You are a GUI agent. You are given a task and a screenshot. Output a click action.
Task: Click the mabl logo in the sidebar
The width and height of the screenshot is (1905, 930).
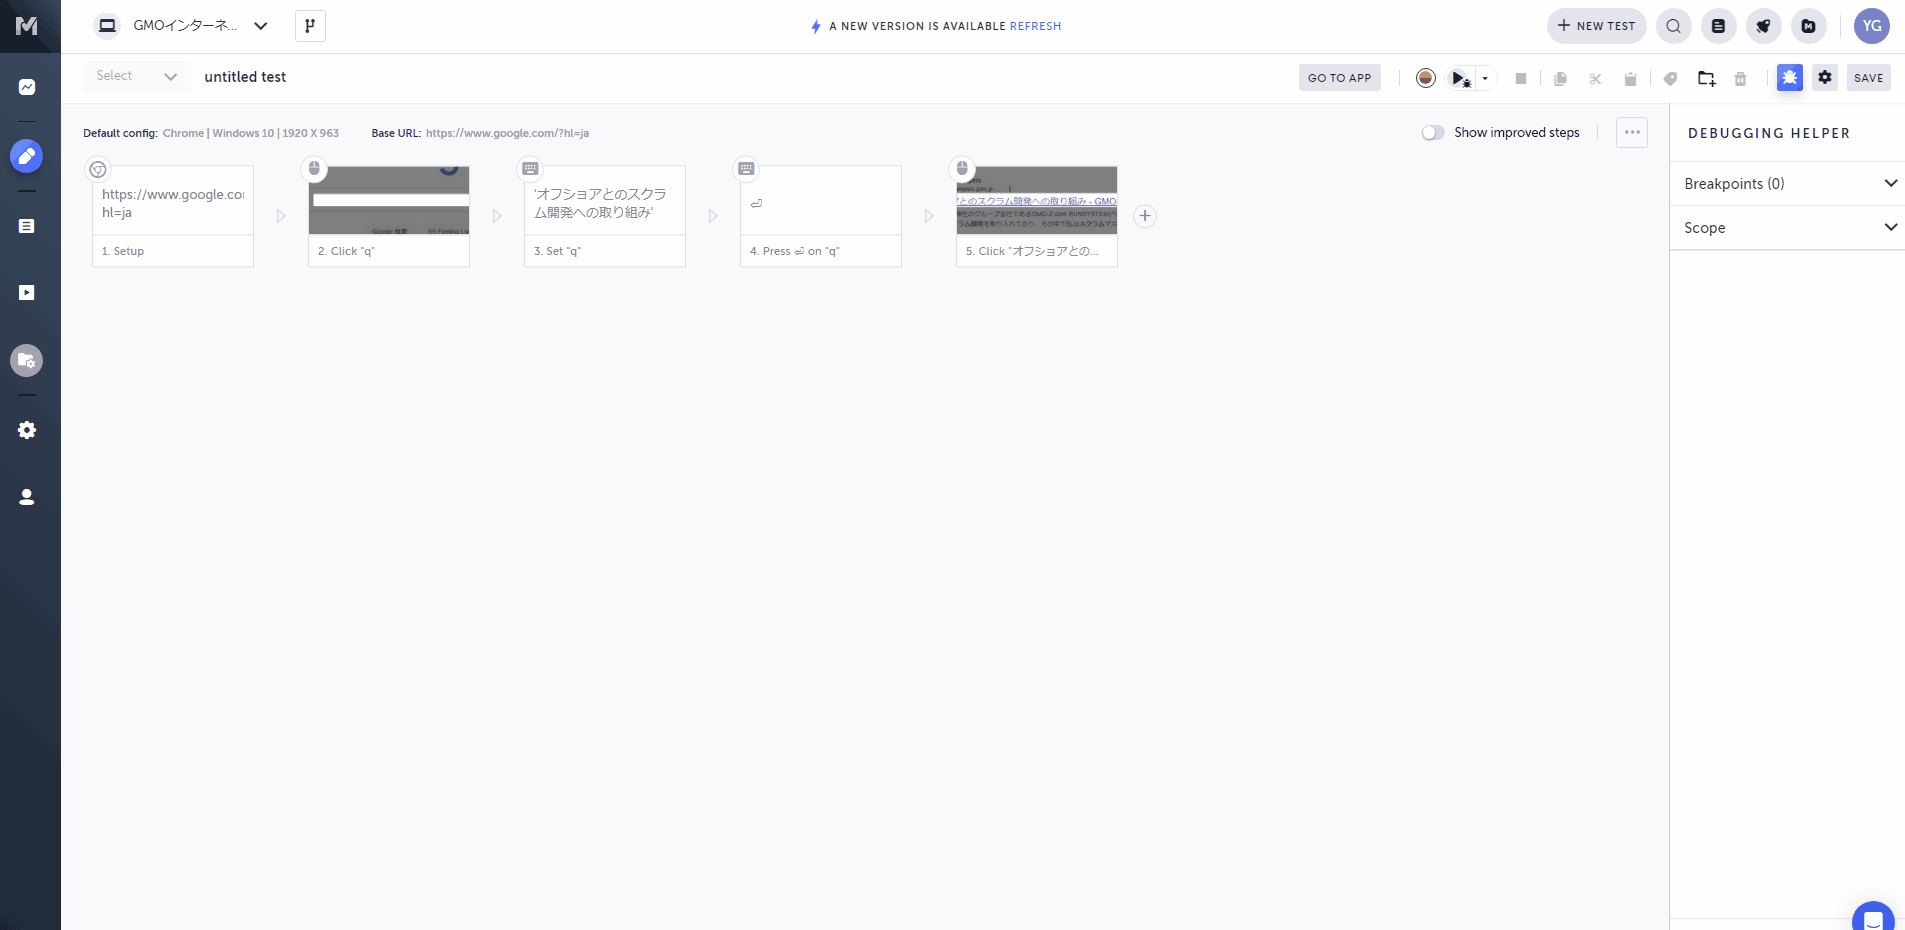click(x=27, y=26)
